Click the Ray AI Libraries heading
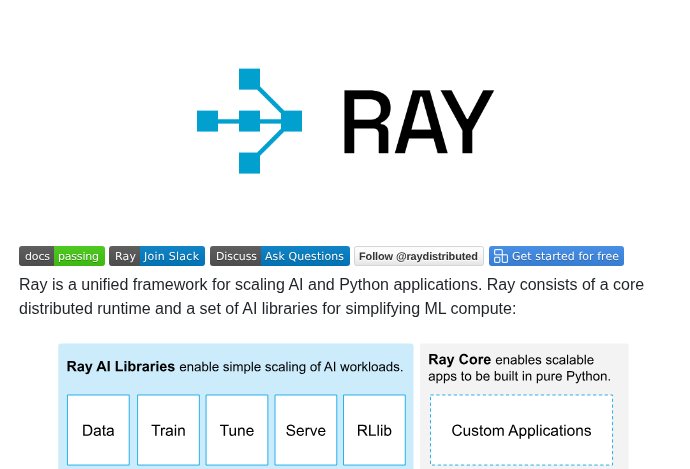Viewport: 690px width, 469px height. coord(121,366)
